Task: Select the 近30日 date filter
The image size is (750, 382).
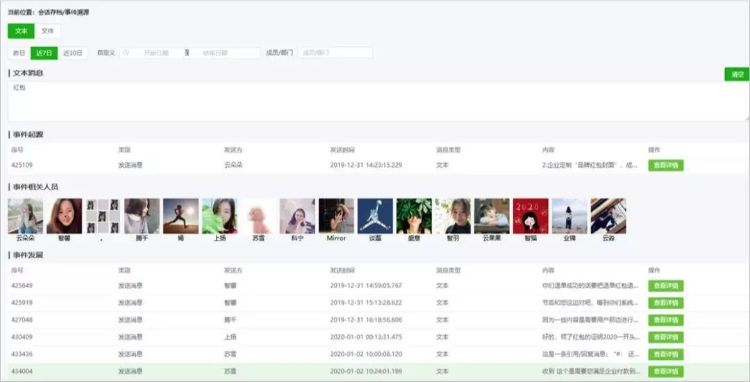Action: [73, 53]
